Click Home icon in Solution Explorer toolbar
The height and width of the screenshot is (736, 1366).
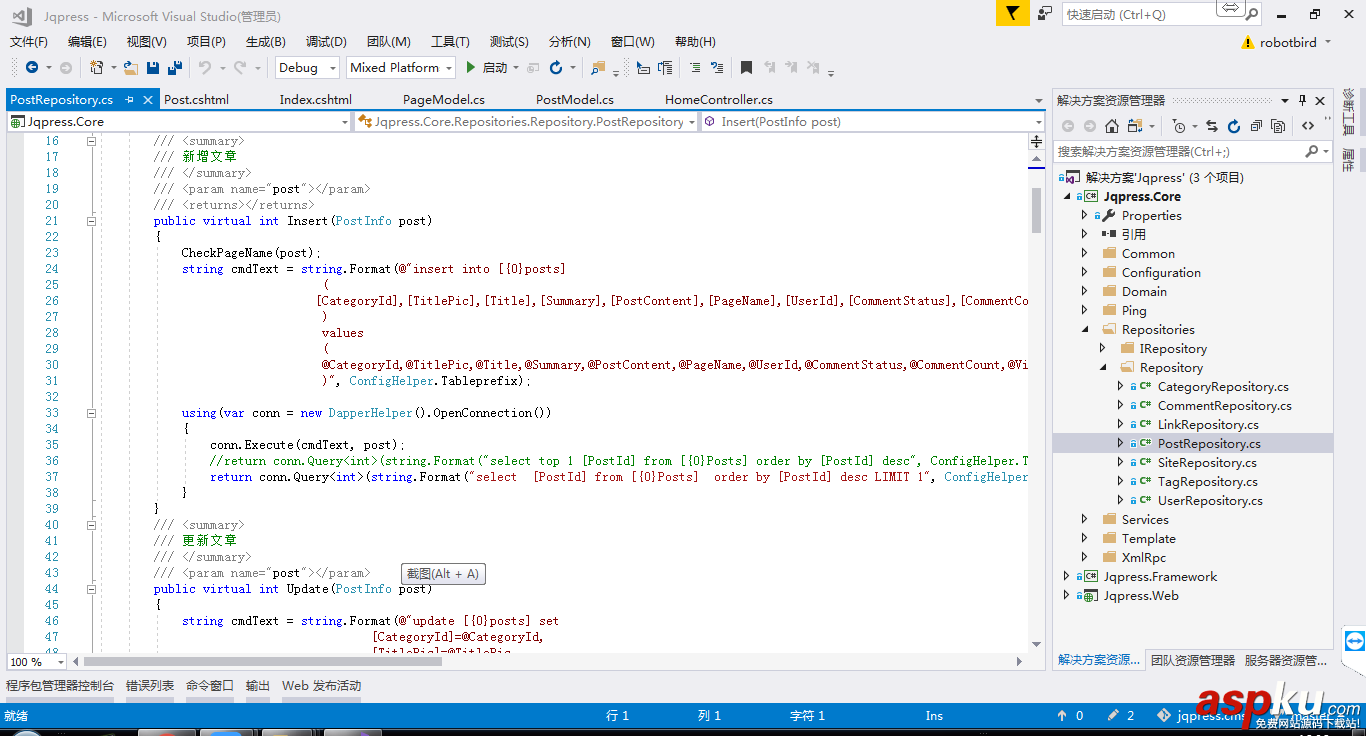click(1112, 126)
